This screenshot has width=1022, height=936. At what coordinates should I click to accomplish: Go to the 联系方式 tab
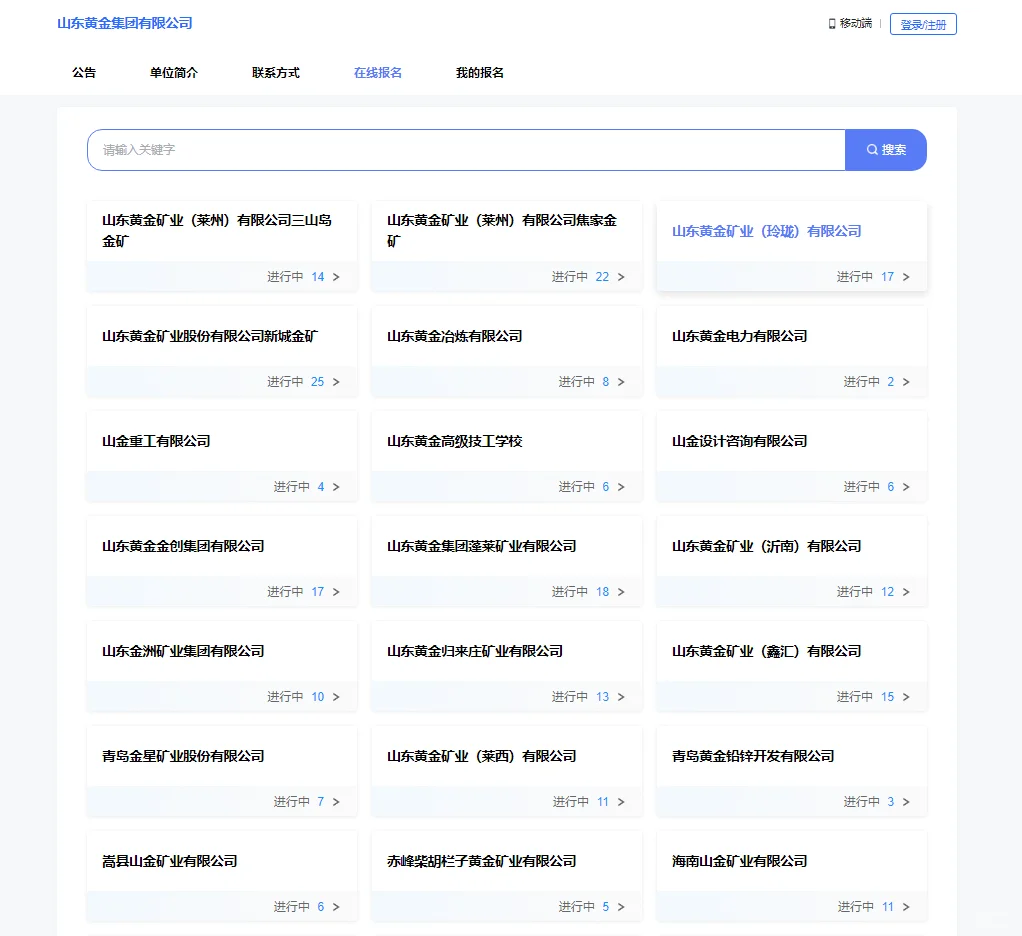click(x=276, y=72)
